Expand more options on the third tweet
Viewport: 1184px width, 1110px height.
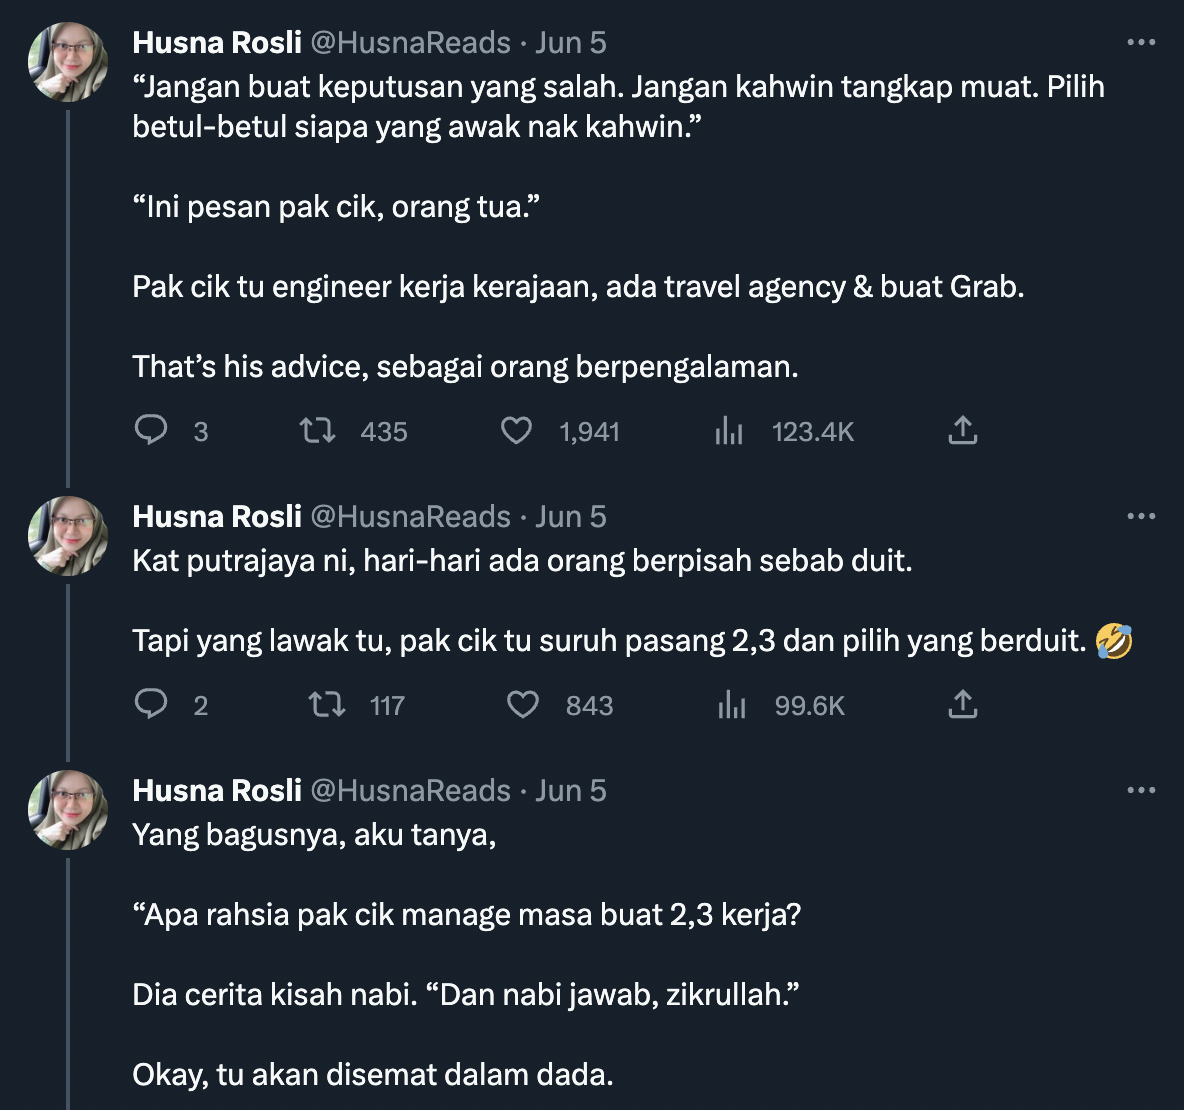tap(1141, 791)
